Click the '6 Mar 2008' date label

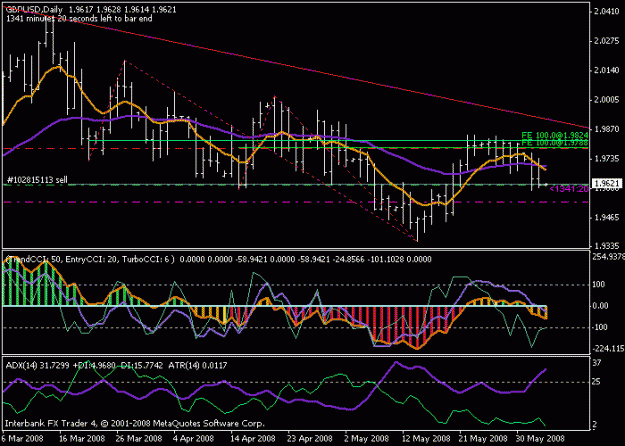click(x=23, y=439)
